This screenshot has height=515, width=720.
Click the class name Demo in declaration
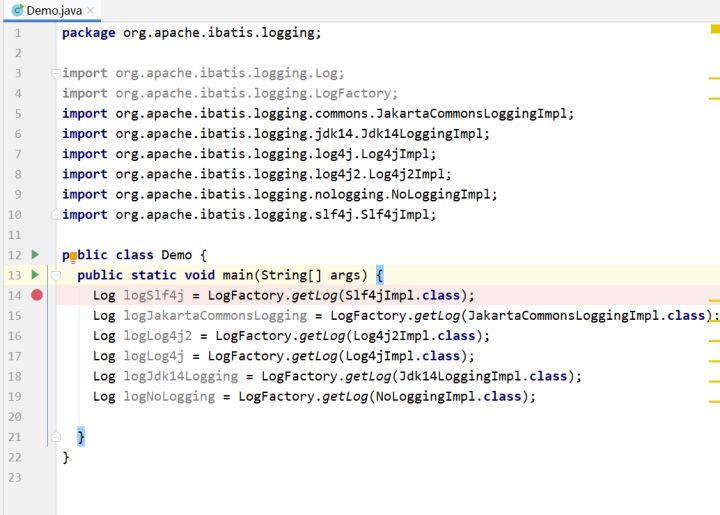click(x=176, y=255)
